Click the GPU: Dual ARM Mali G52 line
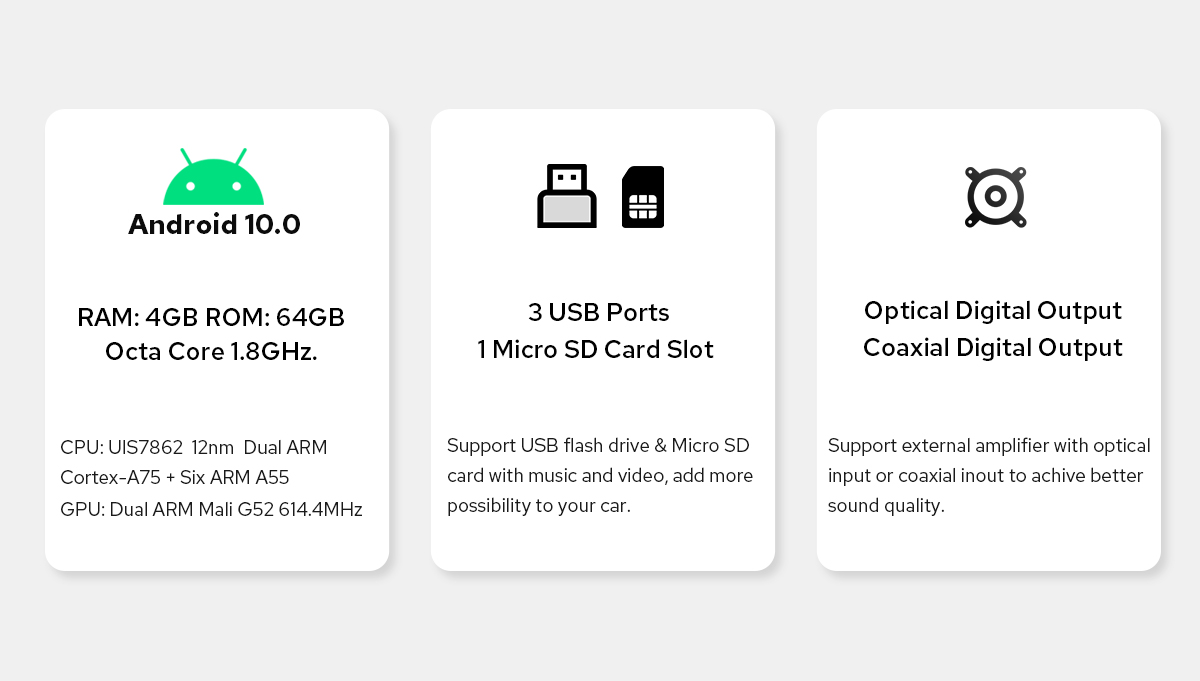1200x681 pixels. (211, 509)
